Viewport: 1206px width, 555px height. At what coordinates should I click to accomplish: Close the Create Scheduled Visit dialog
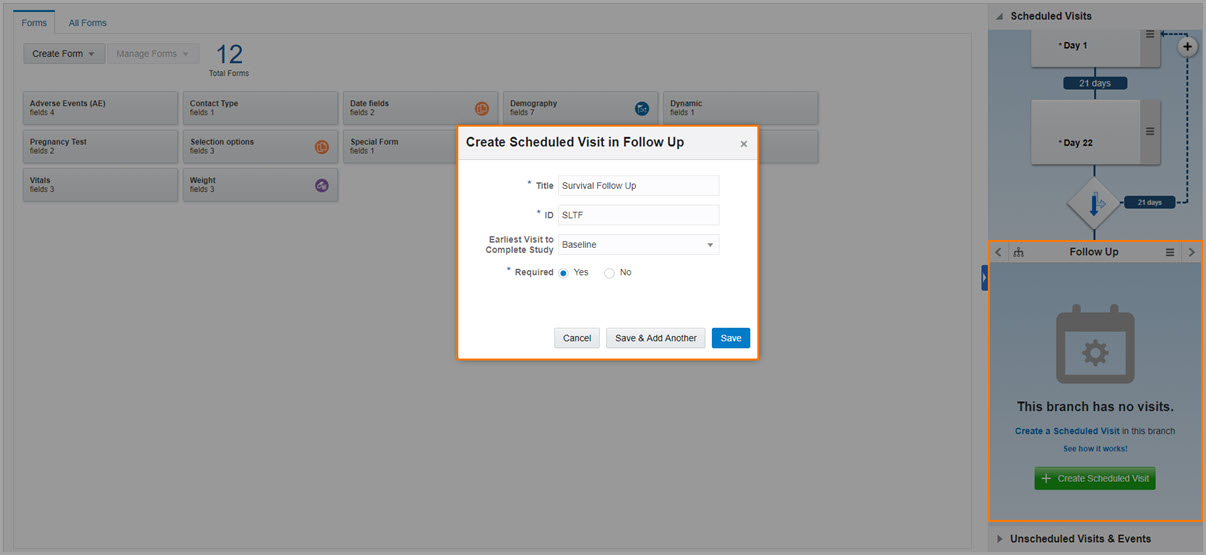743,144
